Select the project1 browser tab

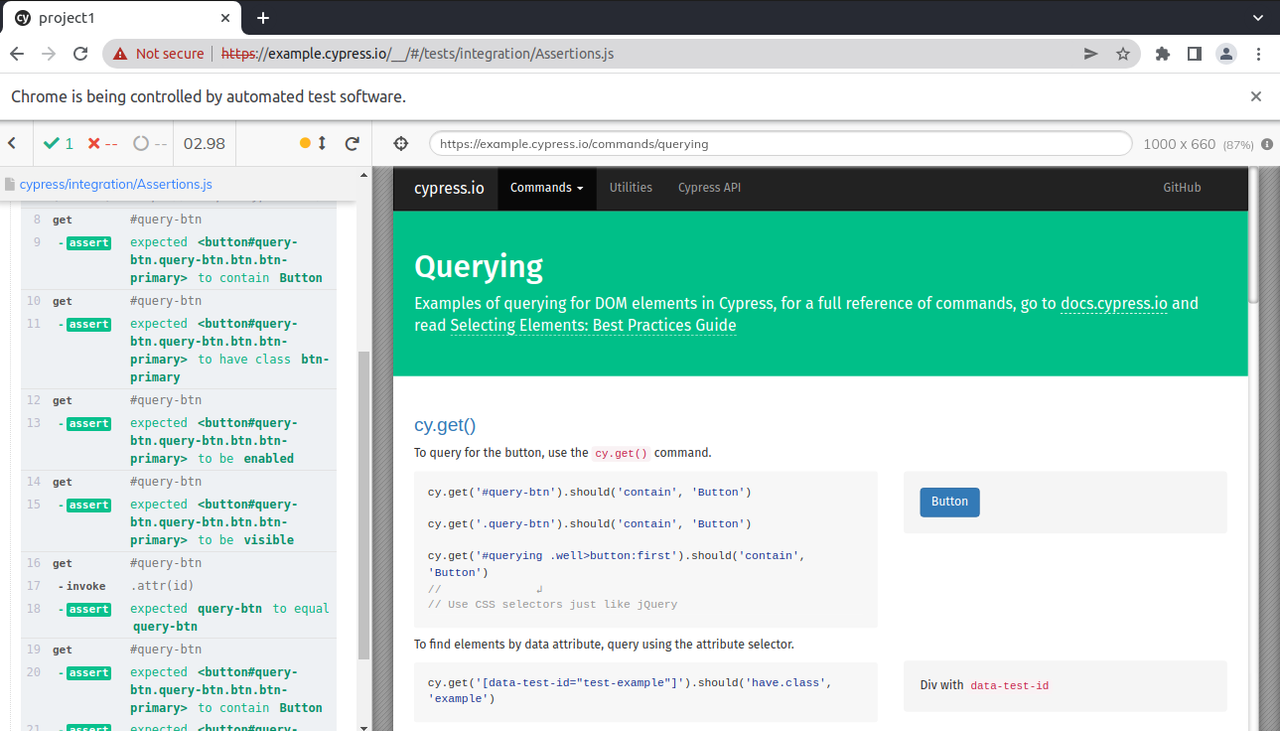[120, 18]
